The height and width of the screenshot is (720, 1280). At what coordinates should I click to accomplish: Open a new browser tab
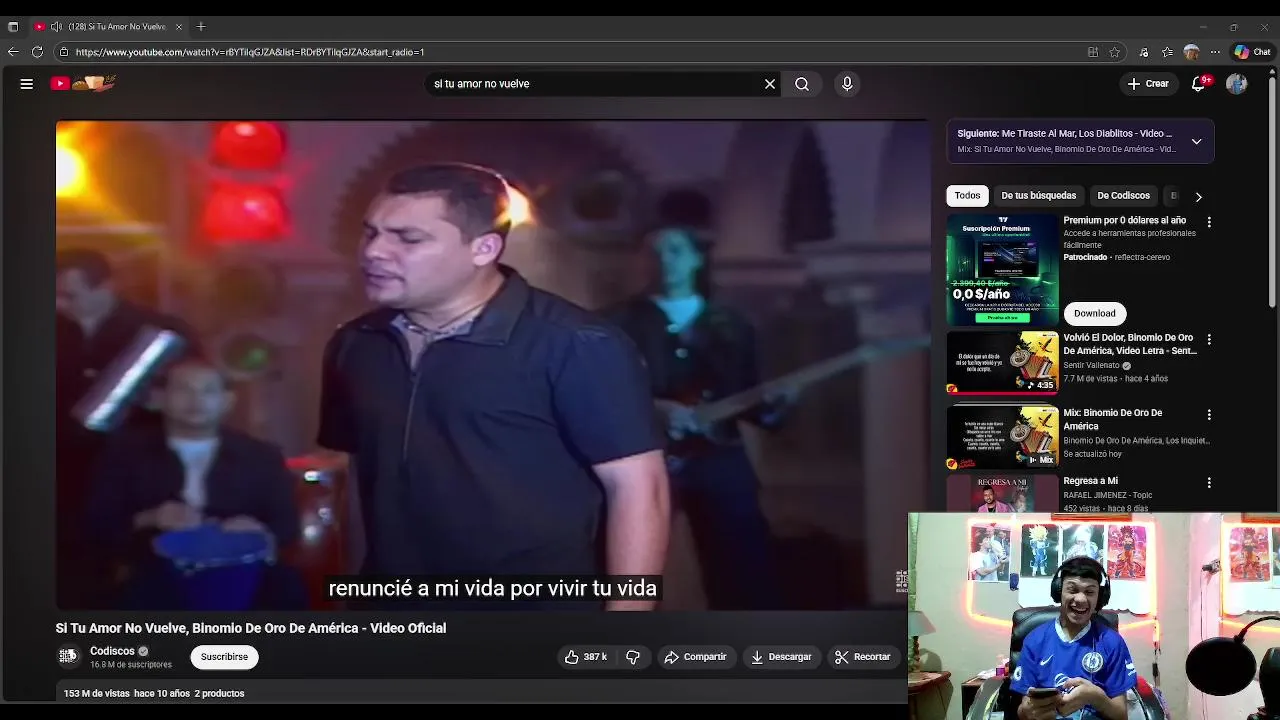(201, 26)
